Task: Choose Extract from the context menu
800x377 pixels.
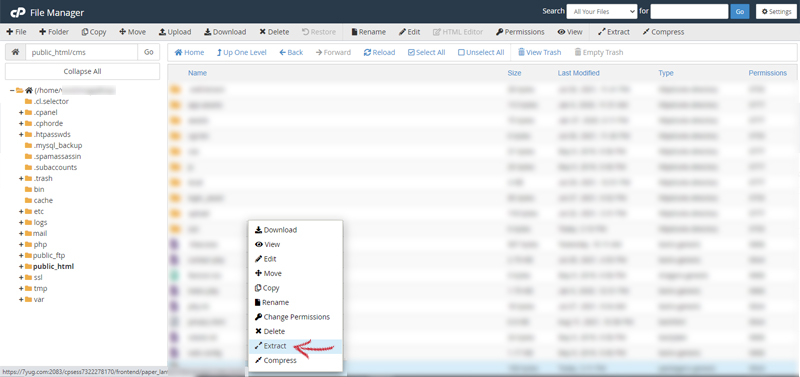Action: [295, 346]
